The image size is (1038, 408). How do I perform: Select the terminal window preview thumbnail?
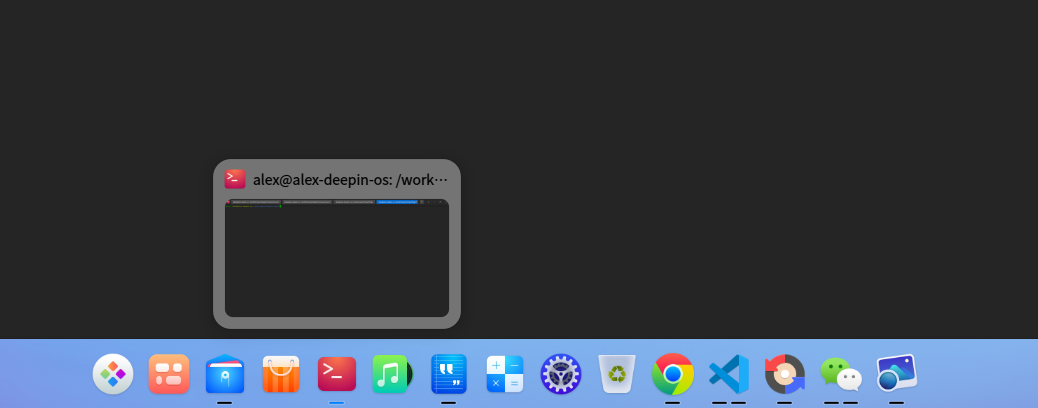click(x=337, y=258)
